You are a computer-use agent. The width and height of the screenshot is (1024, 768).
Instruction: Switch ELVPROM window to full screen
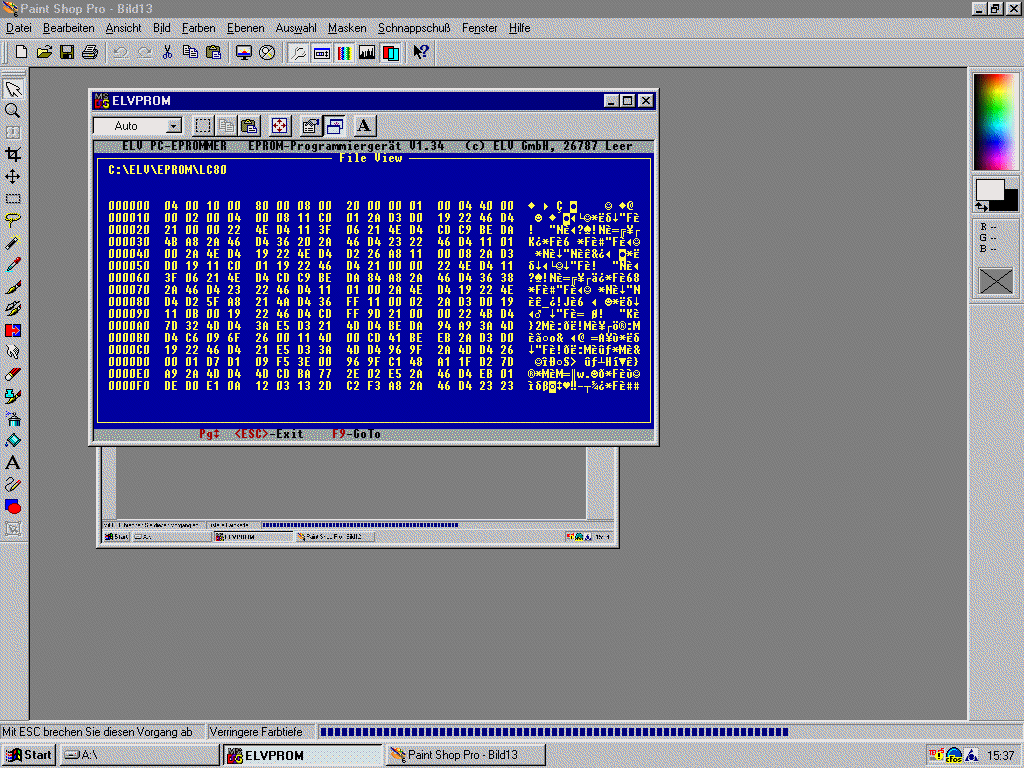(280, 125)
